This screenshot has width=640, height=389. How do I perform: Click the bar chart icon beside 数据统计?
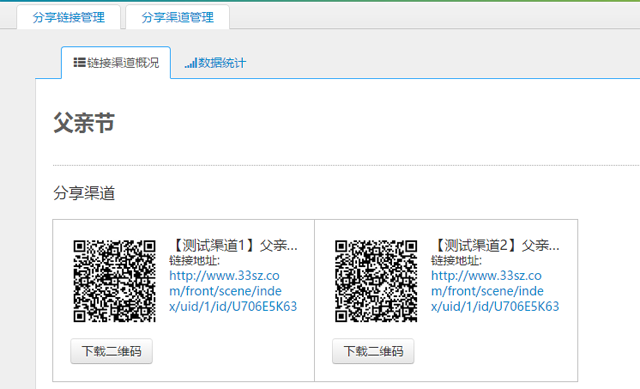[191, 63]
